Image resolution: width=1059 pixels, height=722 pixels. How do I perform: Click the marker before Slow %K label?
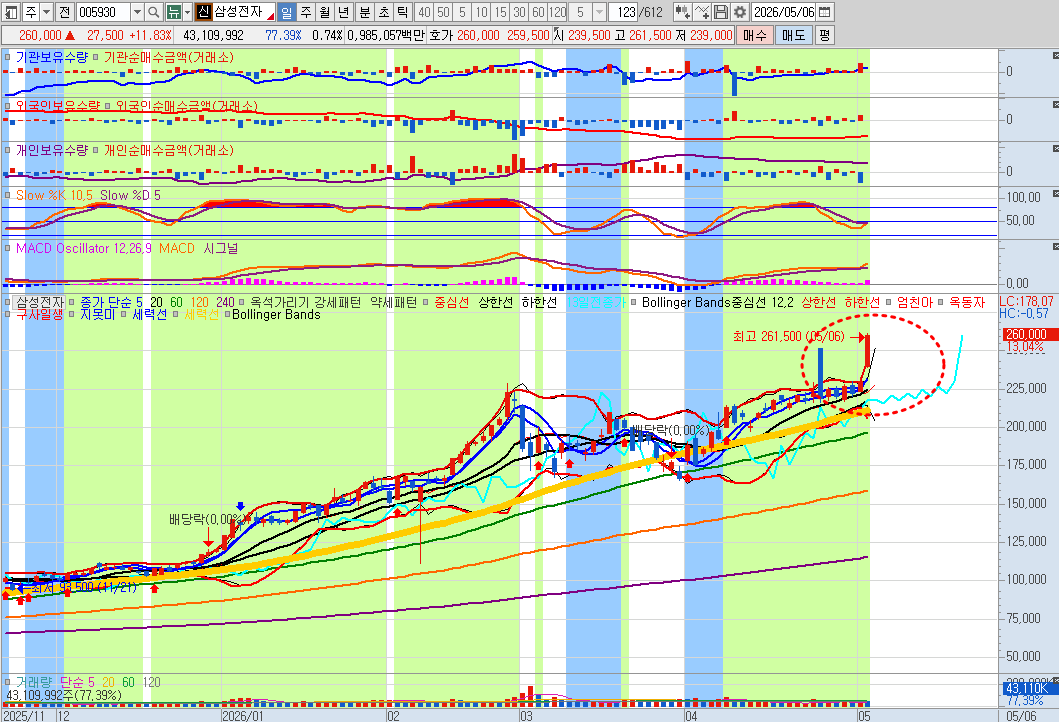tap(8, 195)
